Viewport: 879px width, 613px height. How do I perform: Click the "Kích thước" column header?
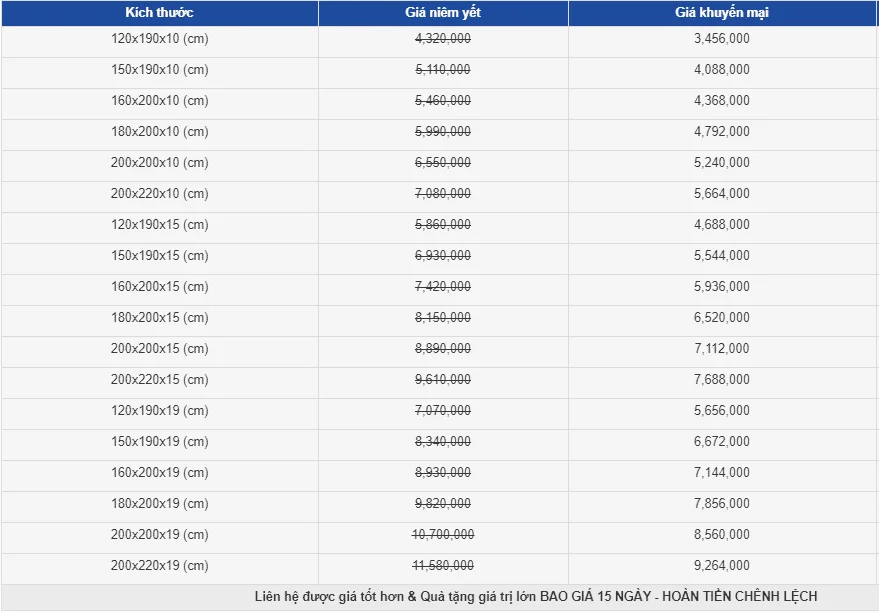coord(159,13)
